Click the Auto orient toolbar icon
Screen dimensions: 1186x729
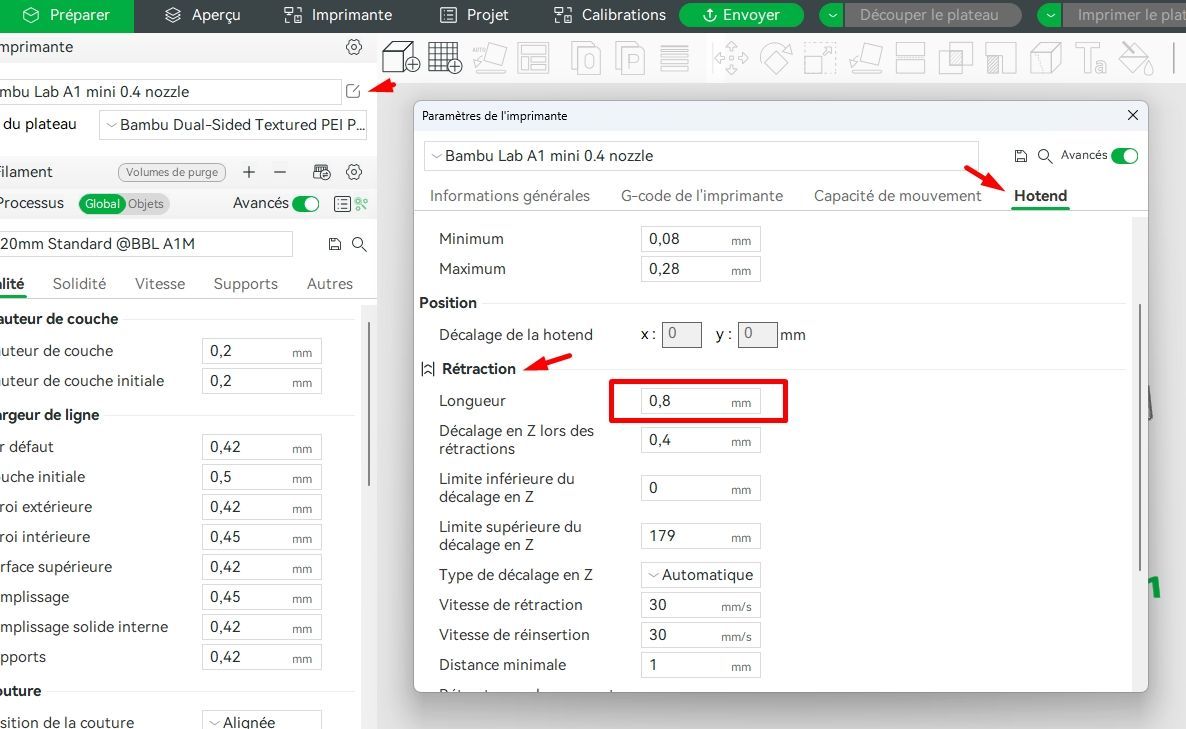click(x=489, y=58)
